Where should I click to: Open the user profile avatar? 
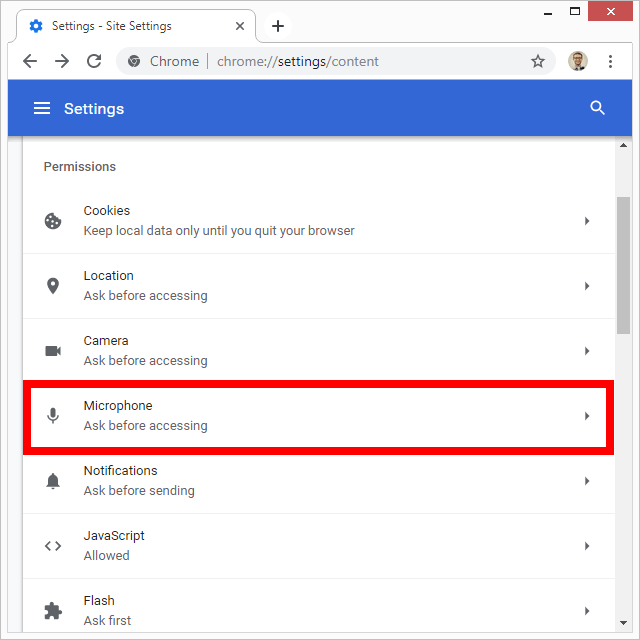point(578,61)
